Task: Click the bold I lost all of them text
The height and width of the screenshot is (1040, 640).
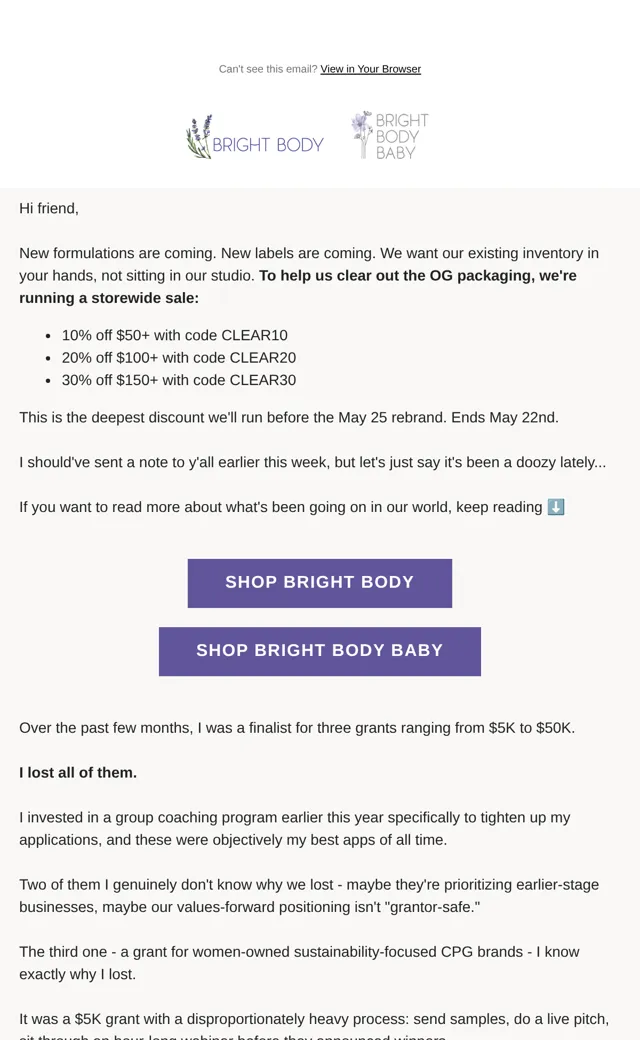Action: 78,773
